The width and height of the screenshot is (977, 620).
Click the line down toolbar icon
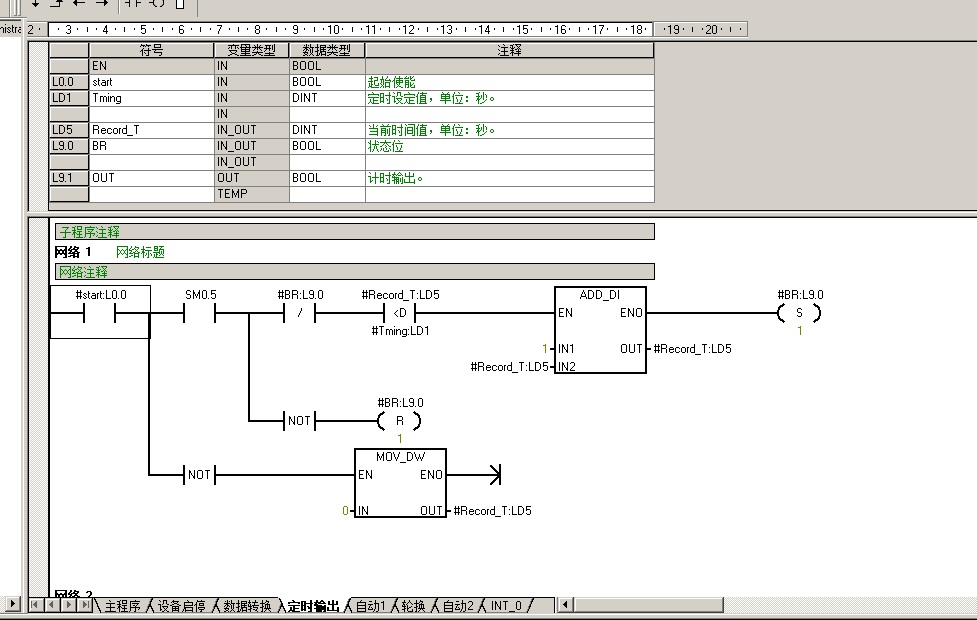[35, 4]
